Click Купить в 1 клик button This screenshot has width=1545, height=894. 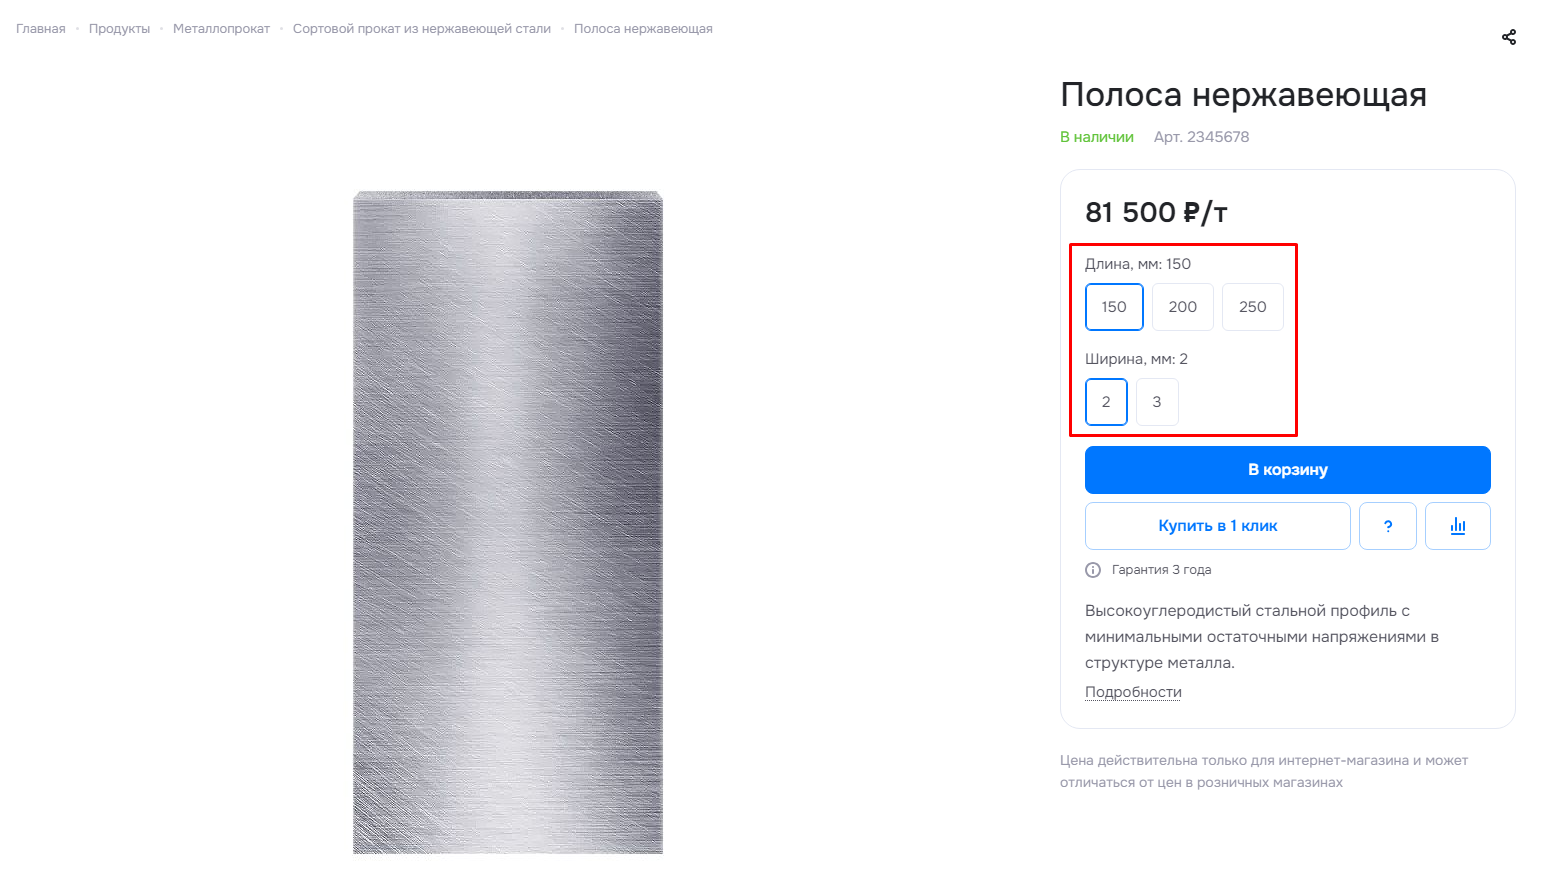1218,526
